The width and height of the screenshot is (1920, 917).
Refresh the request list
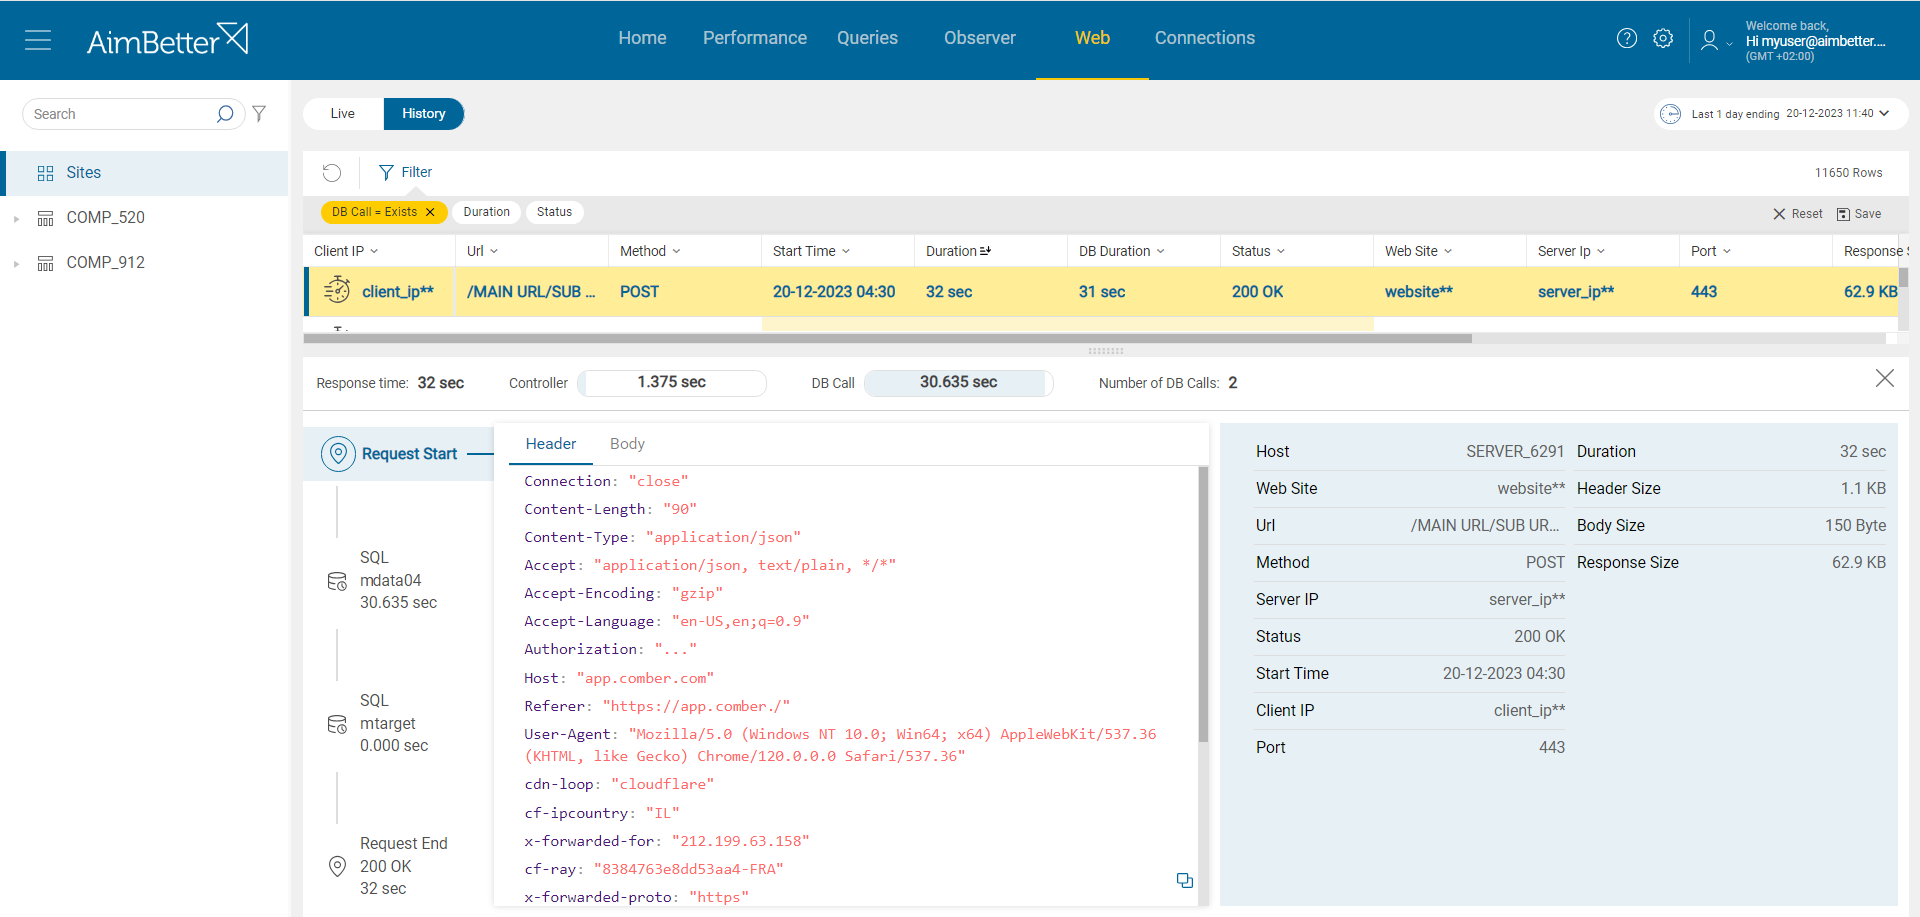point(332,173)
